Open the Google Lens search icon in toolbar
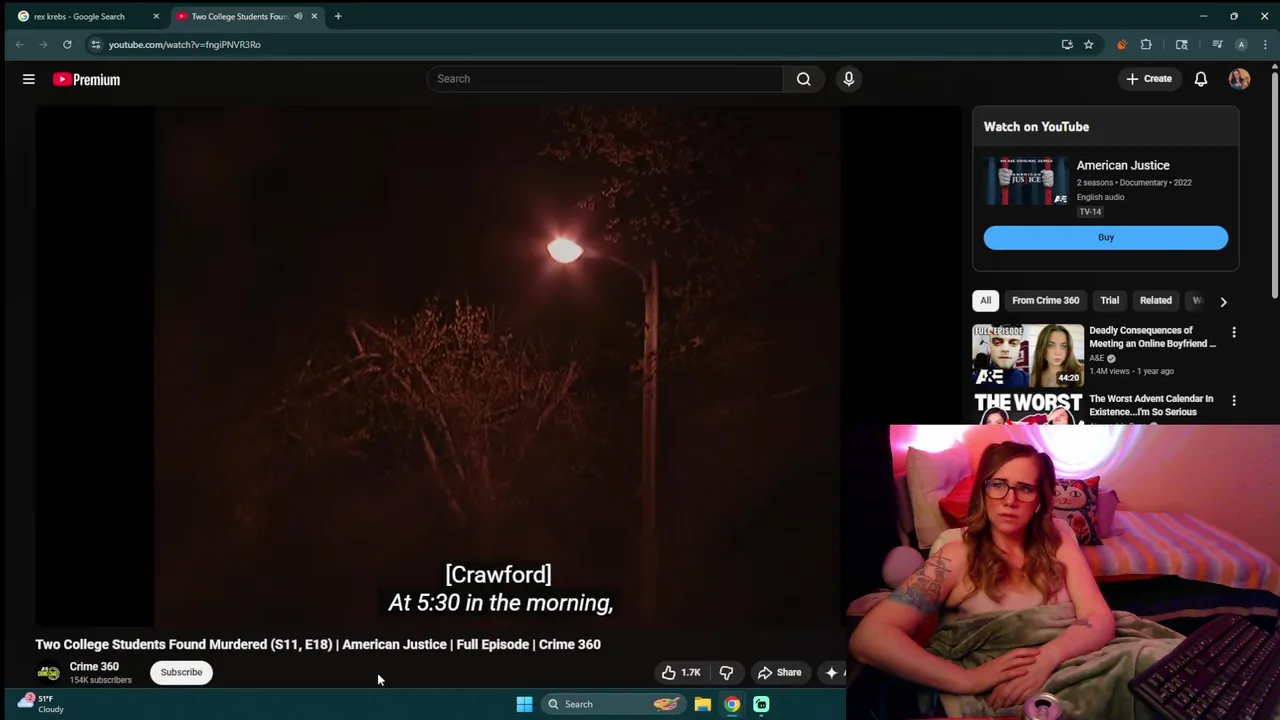1280x720 pixels. pos(1181,44)
